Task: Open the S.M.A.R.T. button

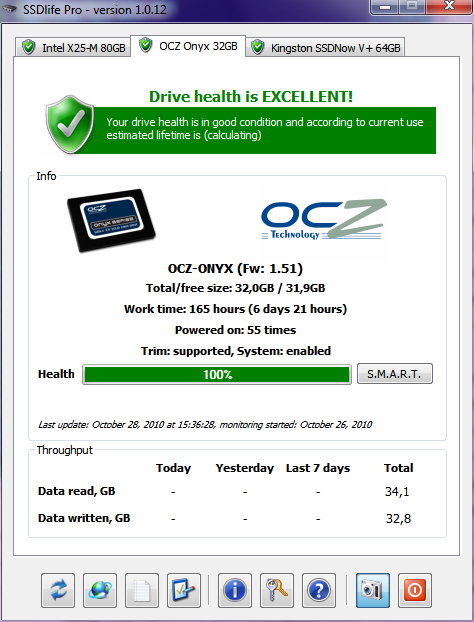Action: (395, 374)
